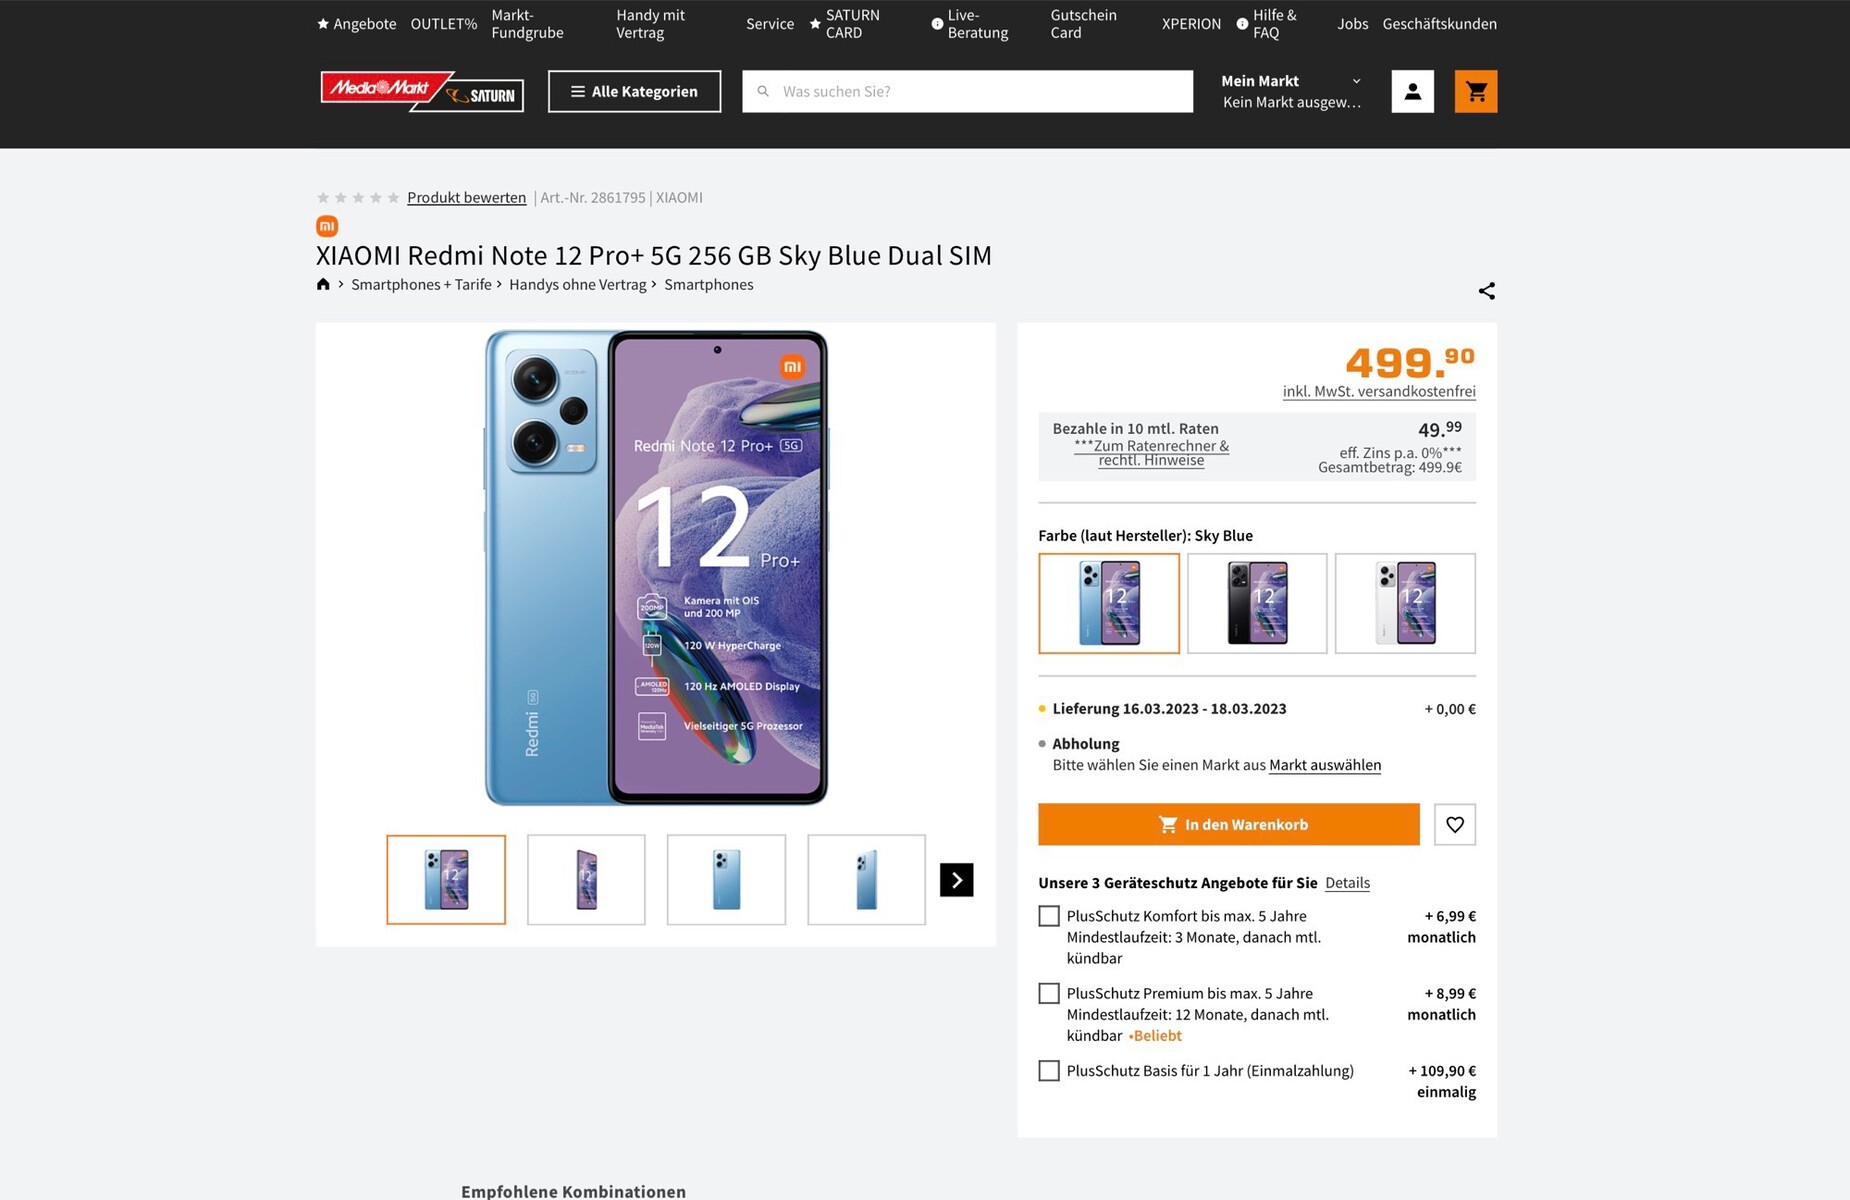Tick the PlusSchutz Premium checkbox

1049,993
